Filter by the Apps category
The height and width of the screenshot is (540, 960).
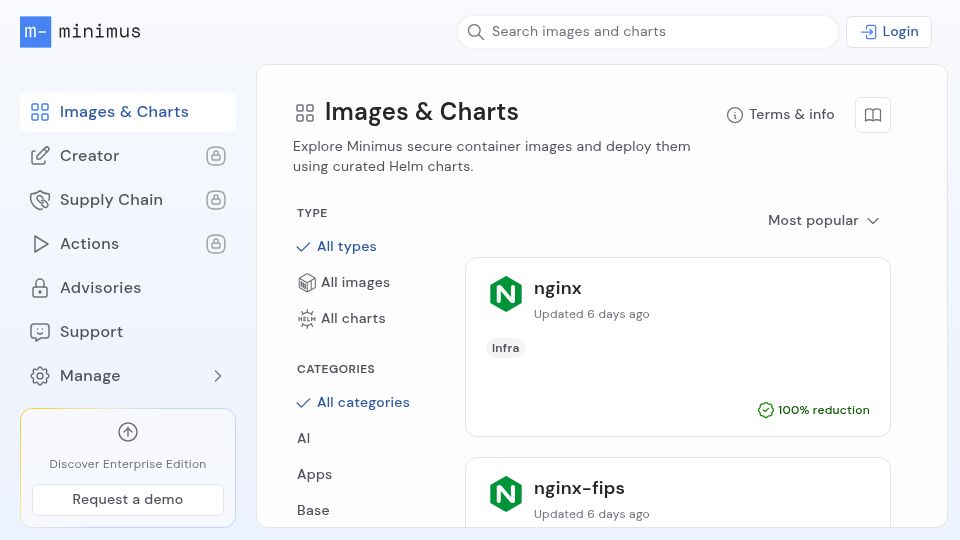pyautogui.click(x=314, y=474)
